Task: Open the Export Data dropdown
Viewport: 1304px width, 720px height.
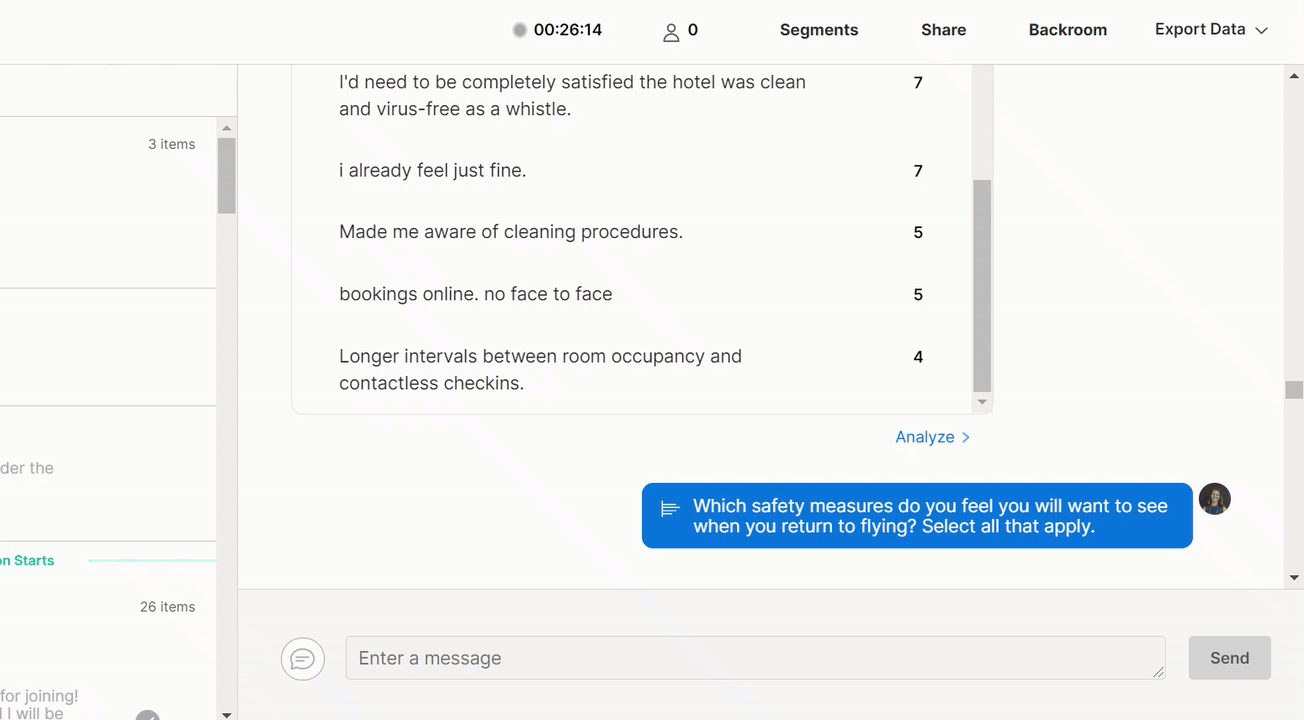Action: [x=1210, y=30]
